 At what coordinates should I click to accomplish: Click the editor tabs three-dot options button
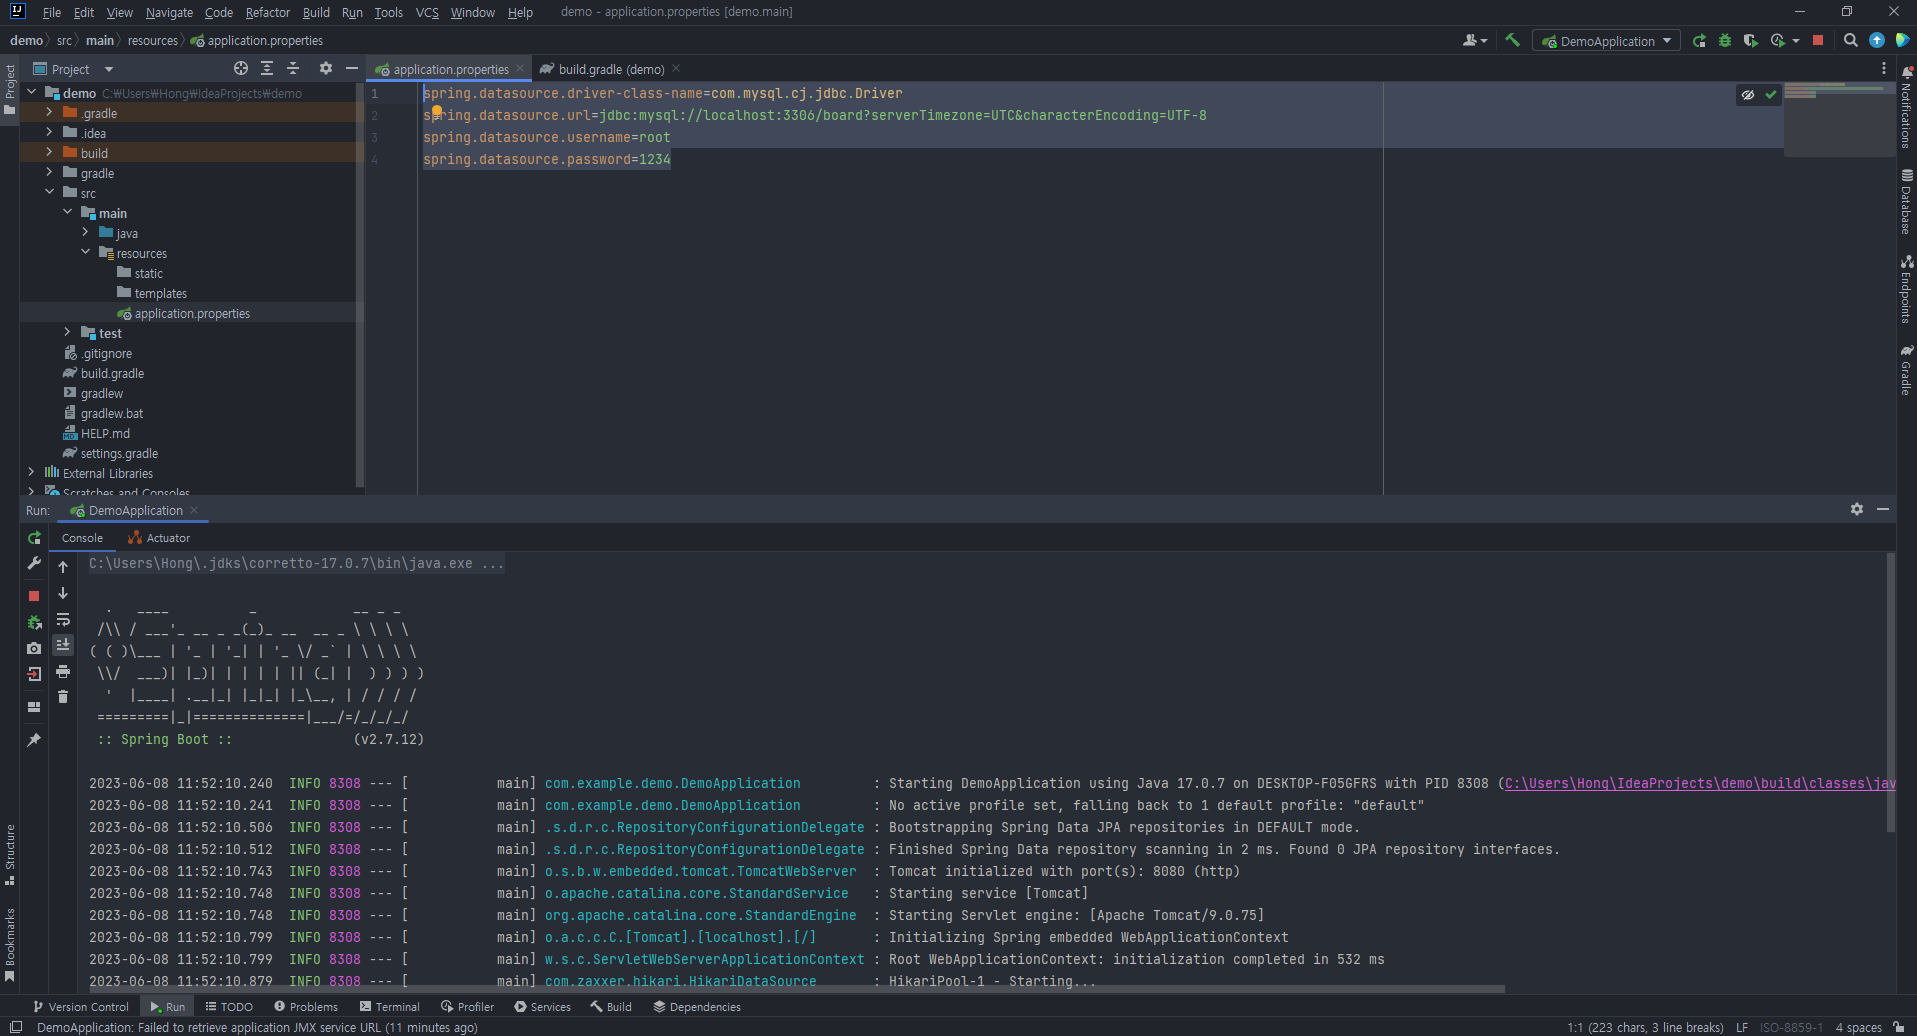[x=1883, y=69]
